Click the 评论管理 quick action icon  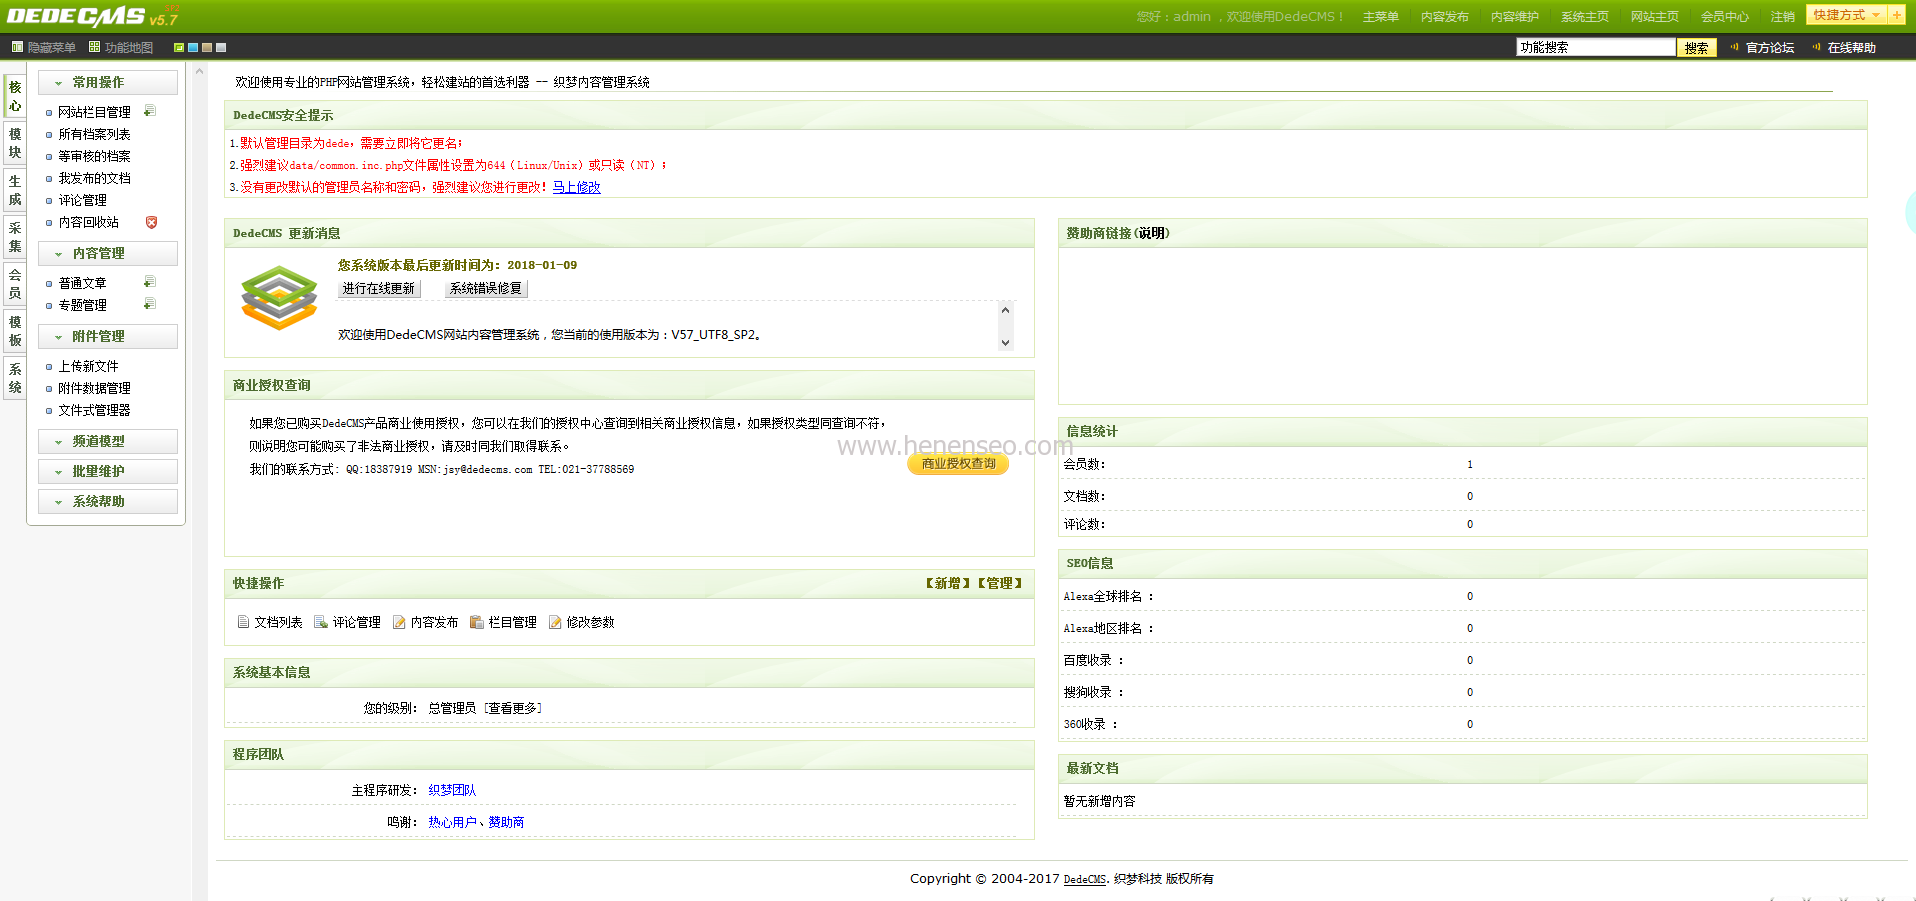click(321, 622)
